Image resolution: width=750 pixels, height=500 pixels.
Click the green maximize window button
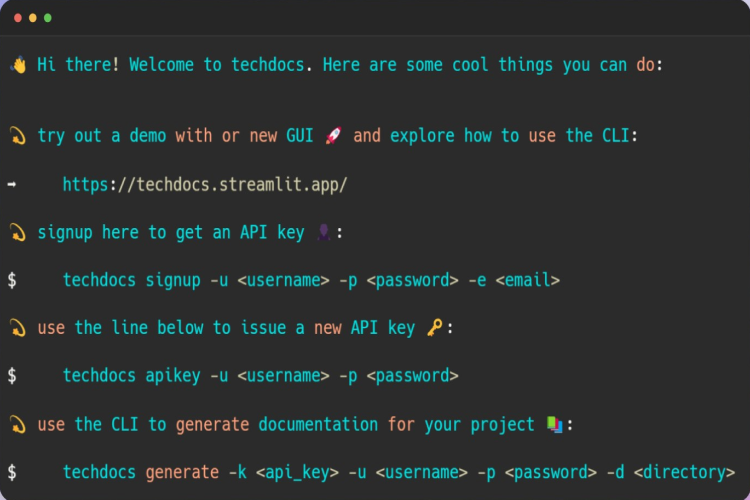tap(48, 18)
